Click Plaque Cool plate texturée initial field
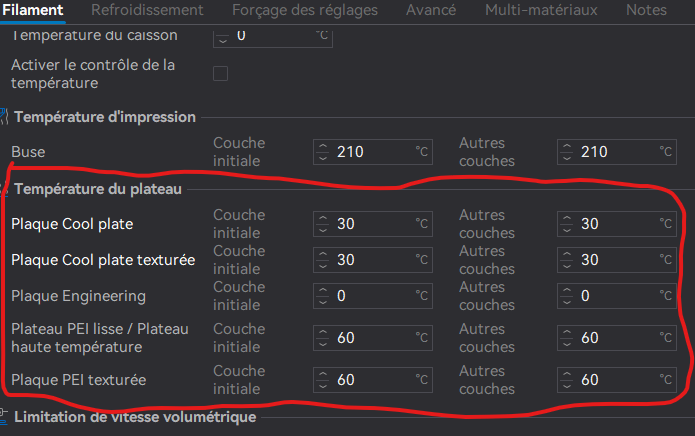695x436 pixels. [373, 260]
